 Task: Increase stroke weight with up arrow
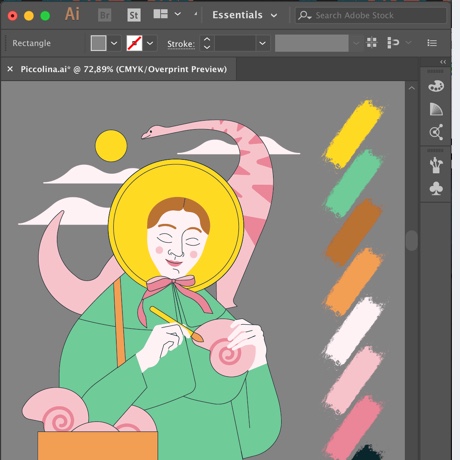[207, 39]
